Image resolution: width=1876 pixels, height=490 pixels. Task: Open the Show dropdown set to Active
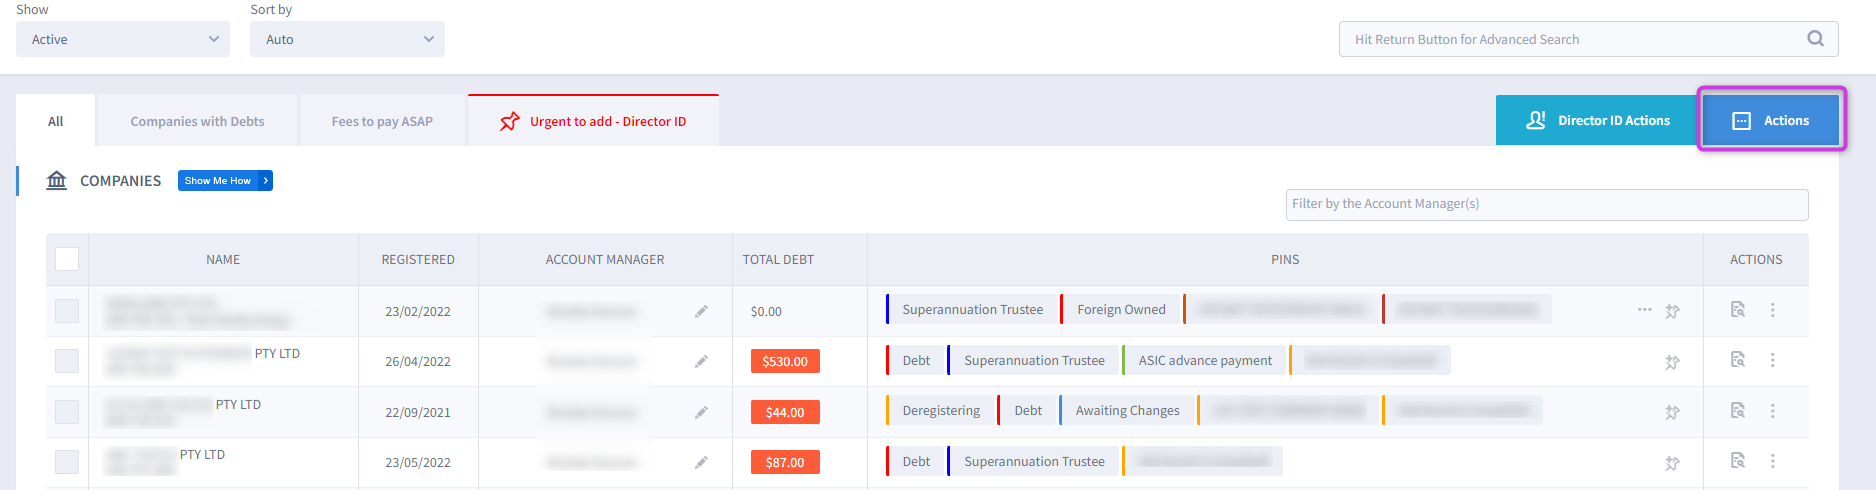point(123,39)
